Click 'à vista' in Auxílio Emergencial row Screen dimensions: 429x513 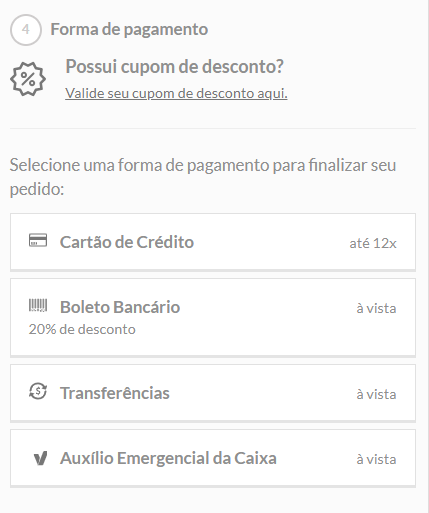376,459
